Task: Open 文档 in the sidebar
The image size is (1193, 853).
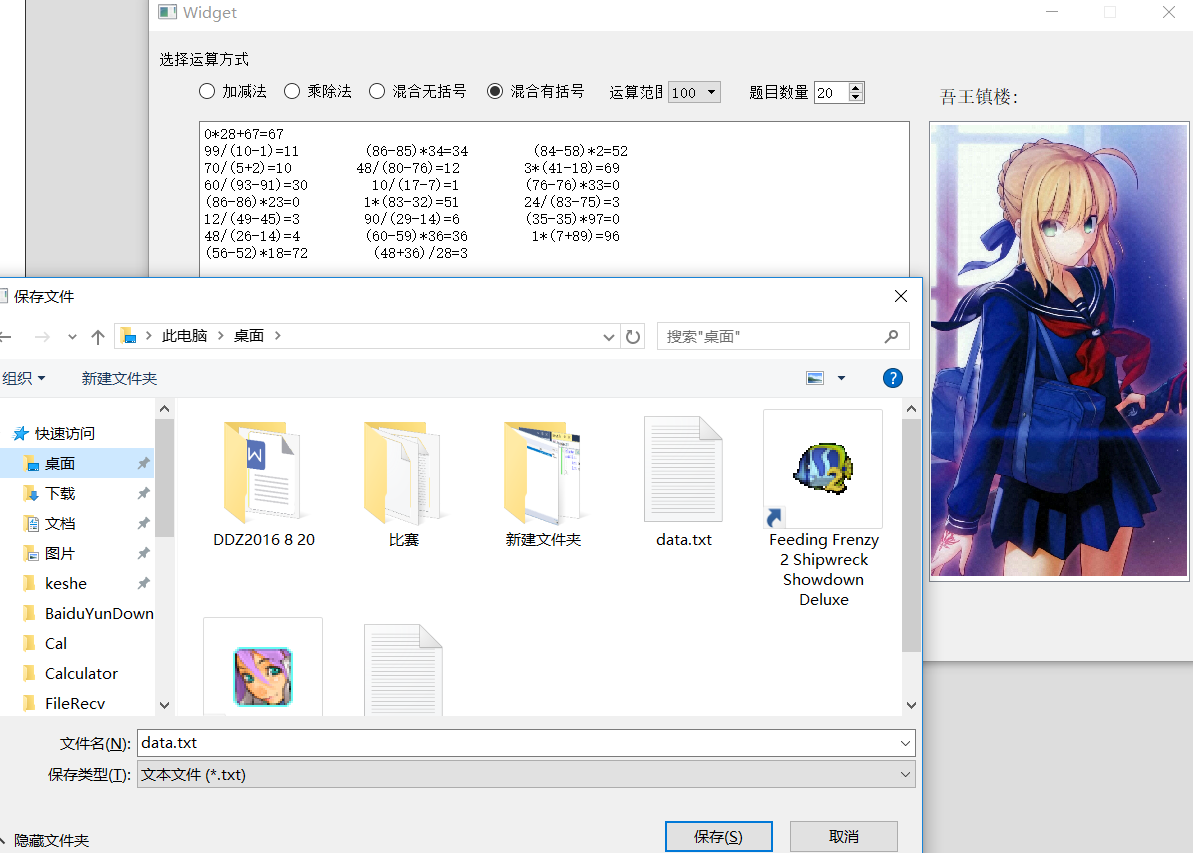Action: pos(59,524)
